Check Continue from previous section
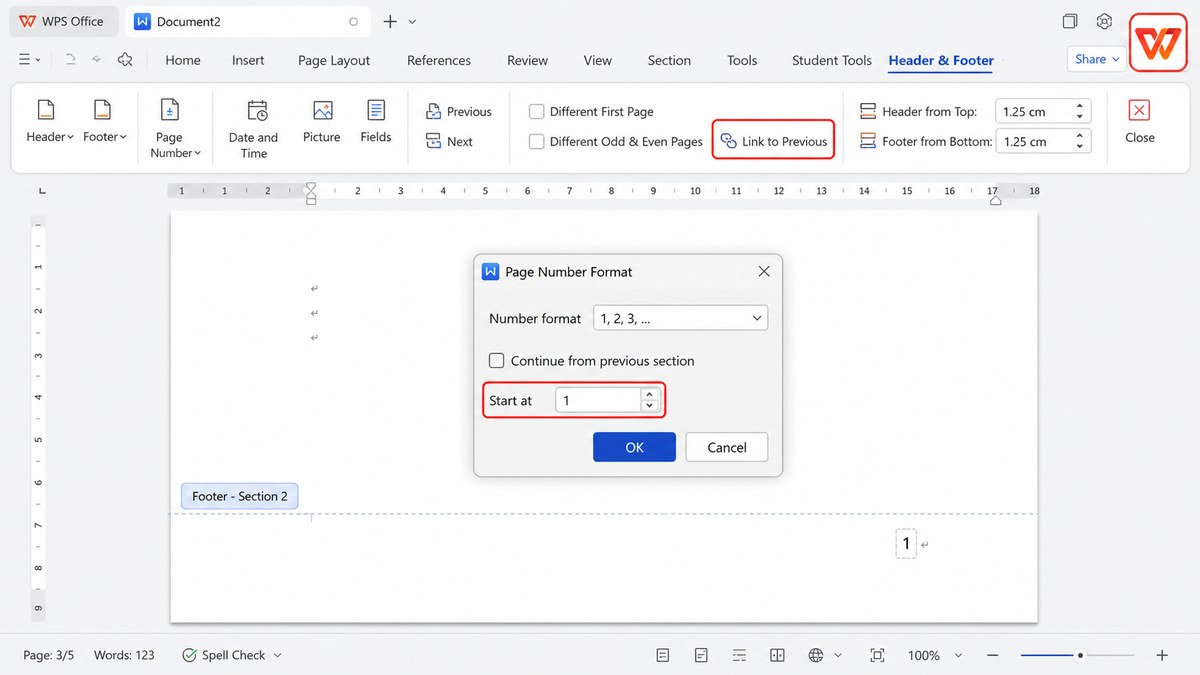The width and height of the screenshot is (1200, 675). 496,361
